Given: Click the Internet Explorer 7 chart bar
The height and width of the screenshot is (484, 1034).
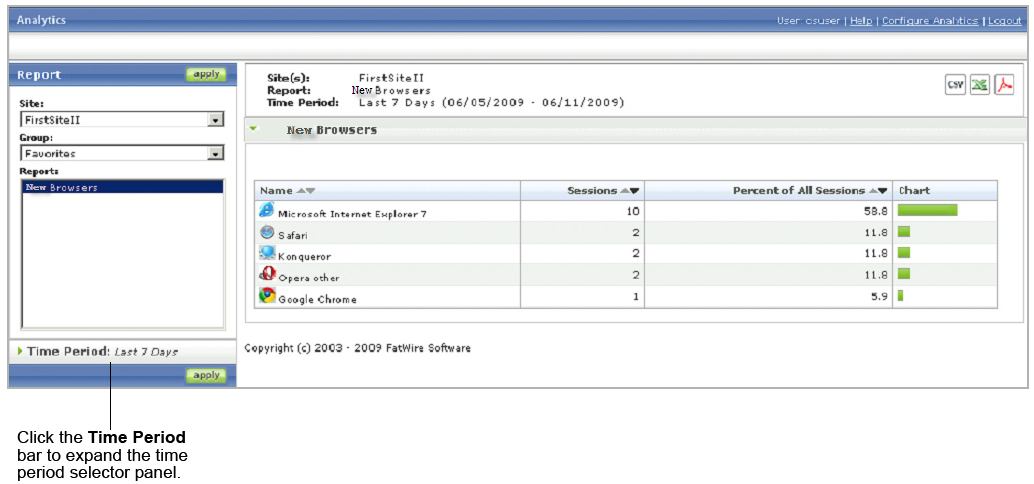Looking at the screenshot, I should pyautogui.click(x=927, y=210).
